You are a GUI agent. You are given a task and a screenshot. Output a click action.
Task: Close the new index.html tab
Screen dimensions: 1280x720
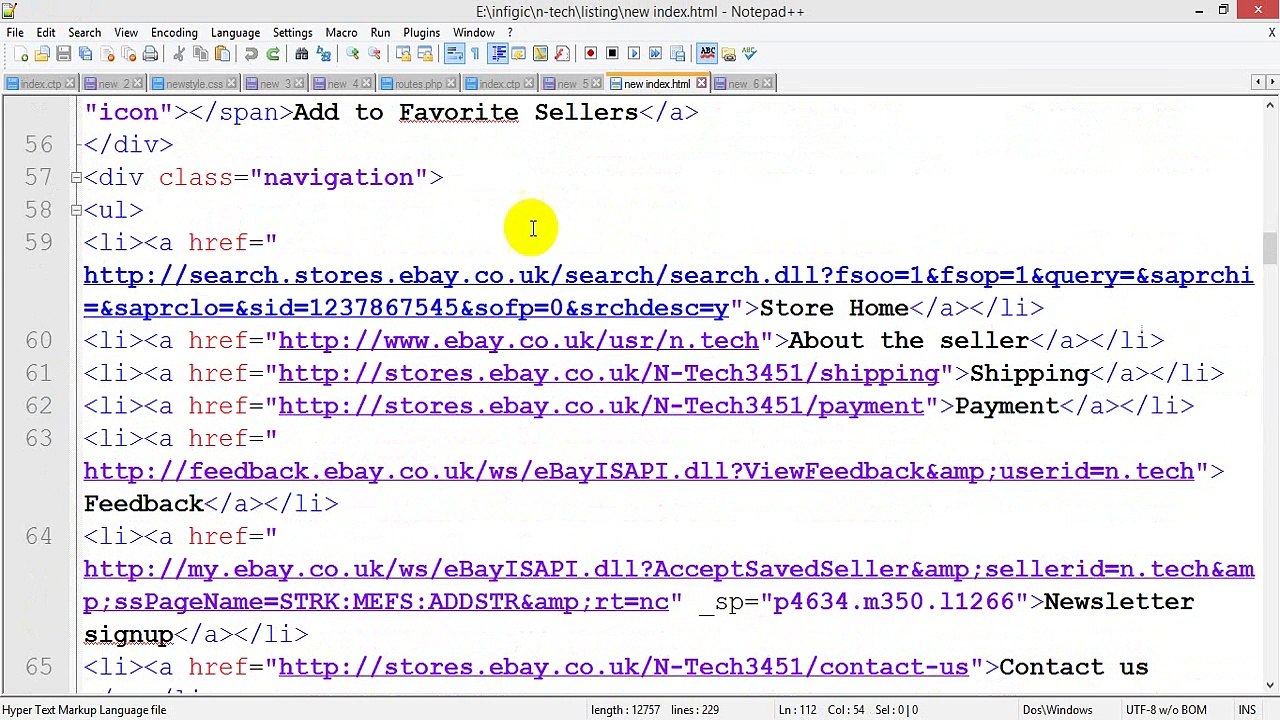point(701,84)
